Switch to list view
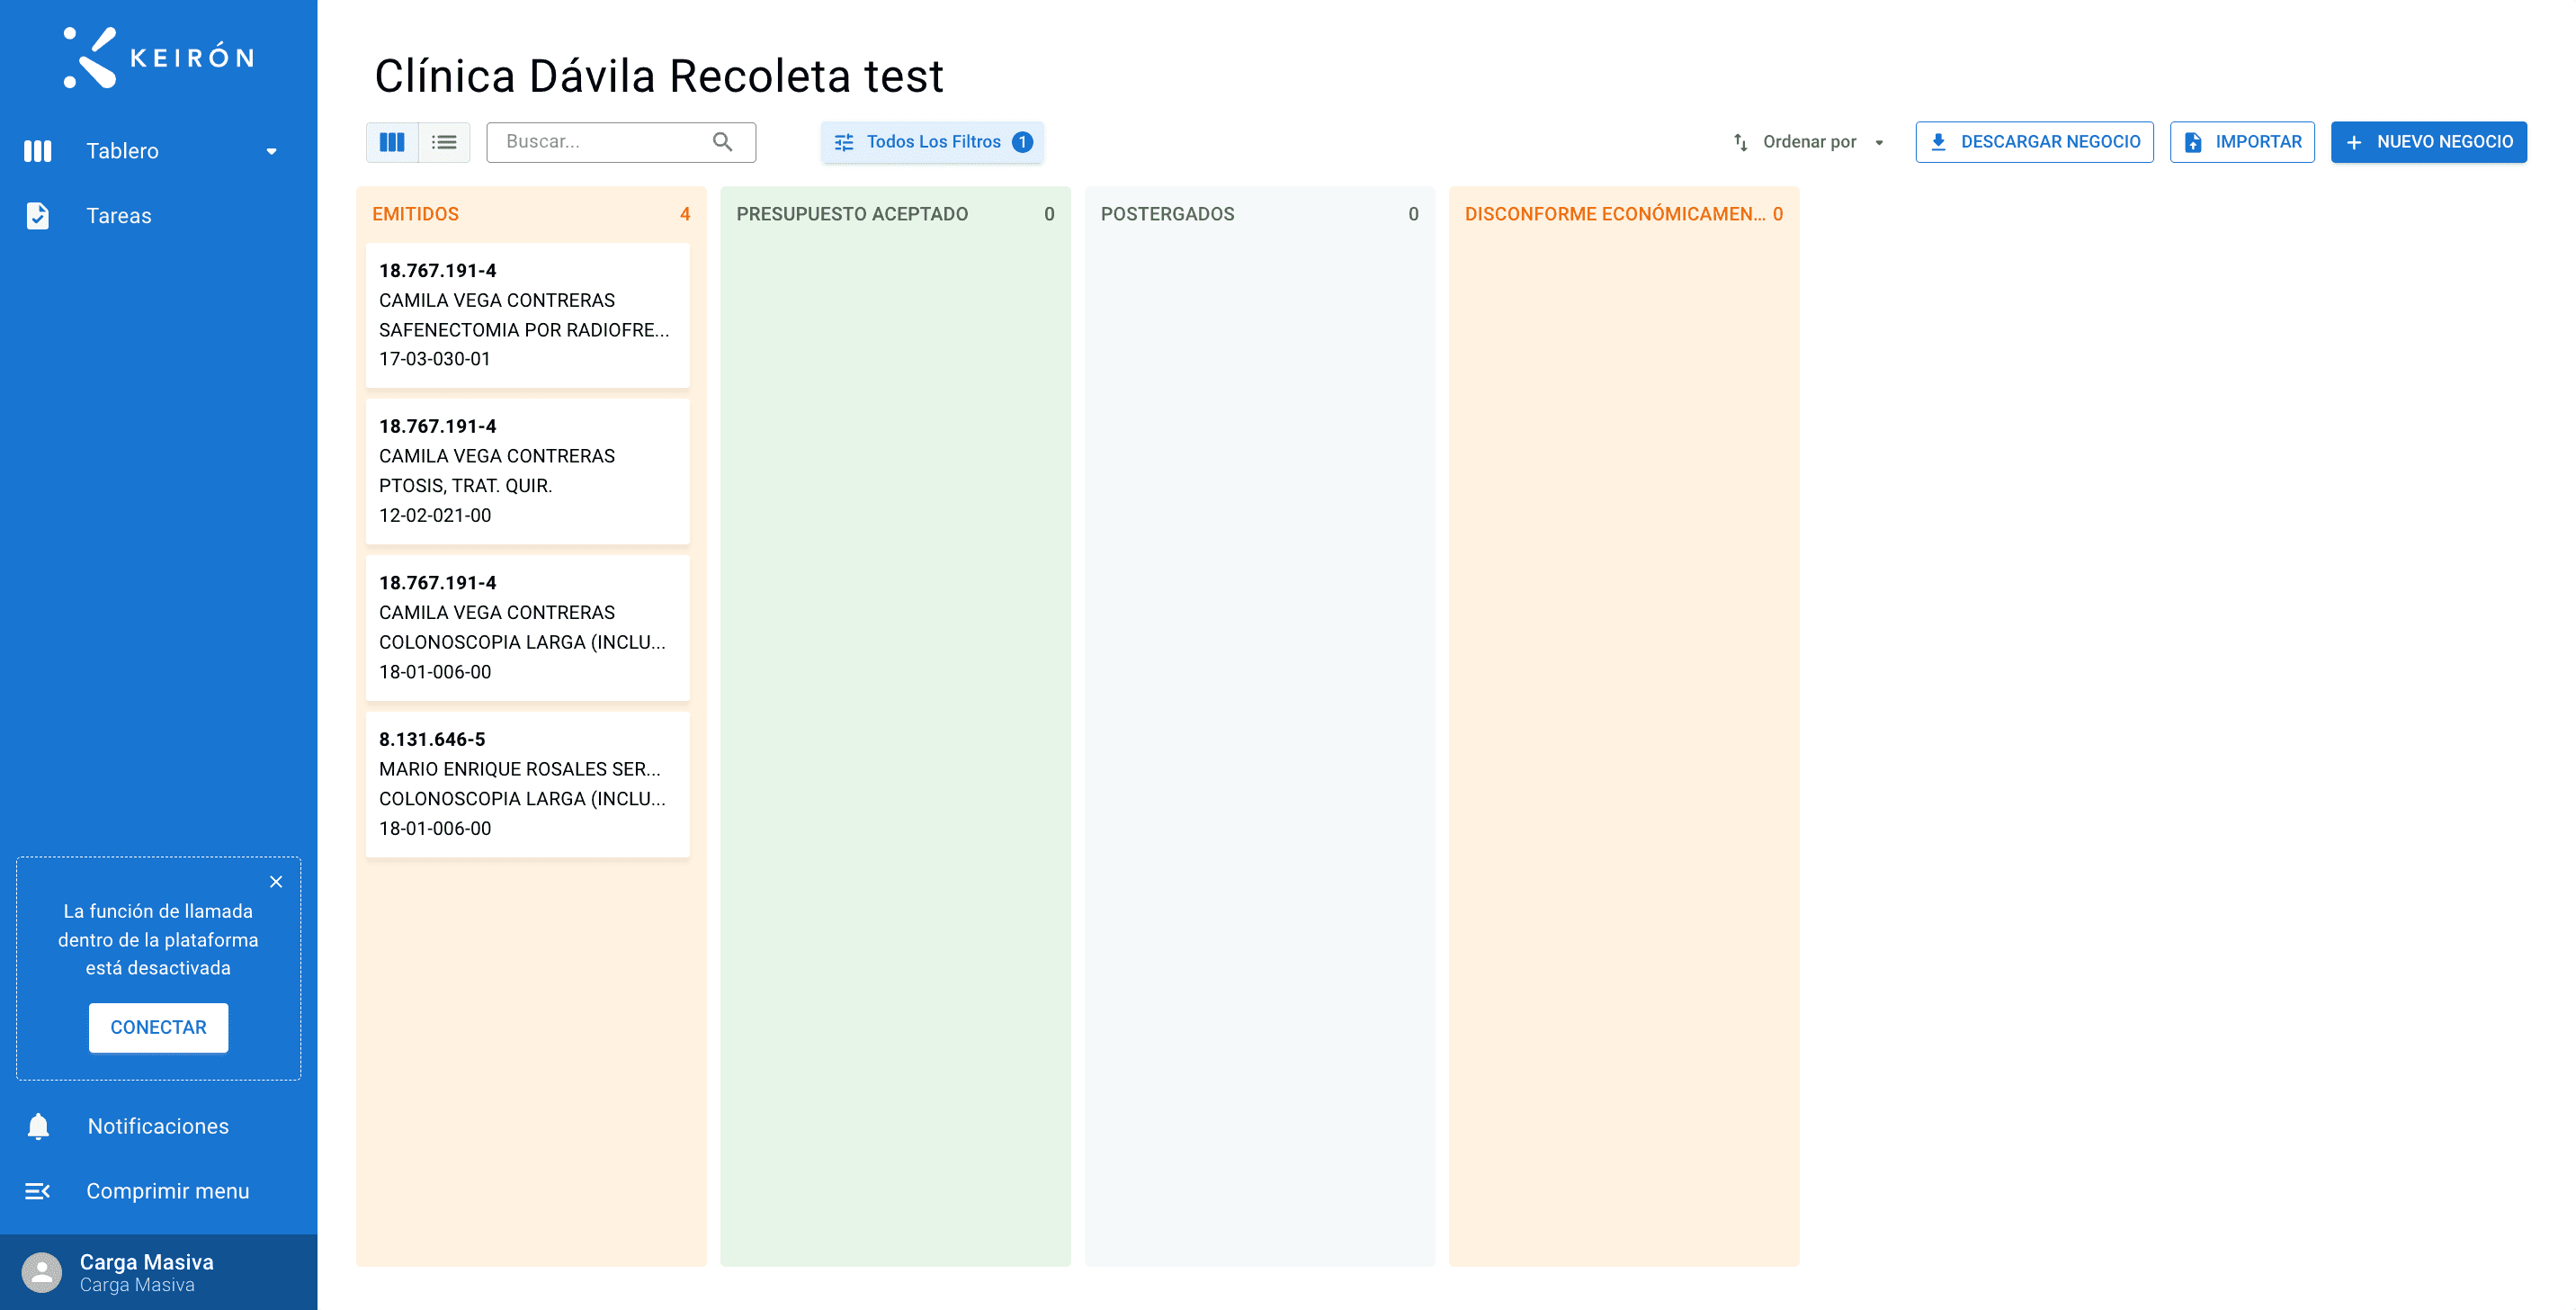The width and height of the screenshot is (2576, 1310). click(x=444, y=142)
